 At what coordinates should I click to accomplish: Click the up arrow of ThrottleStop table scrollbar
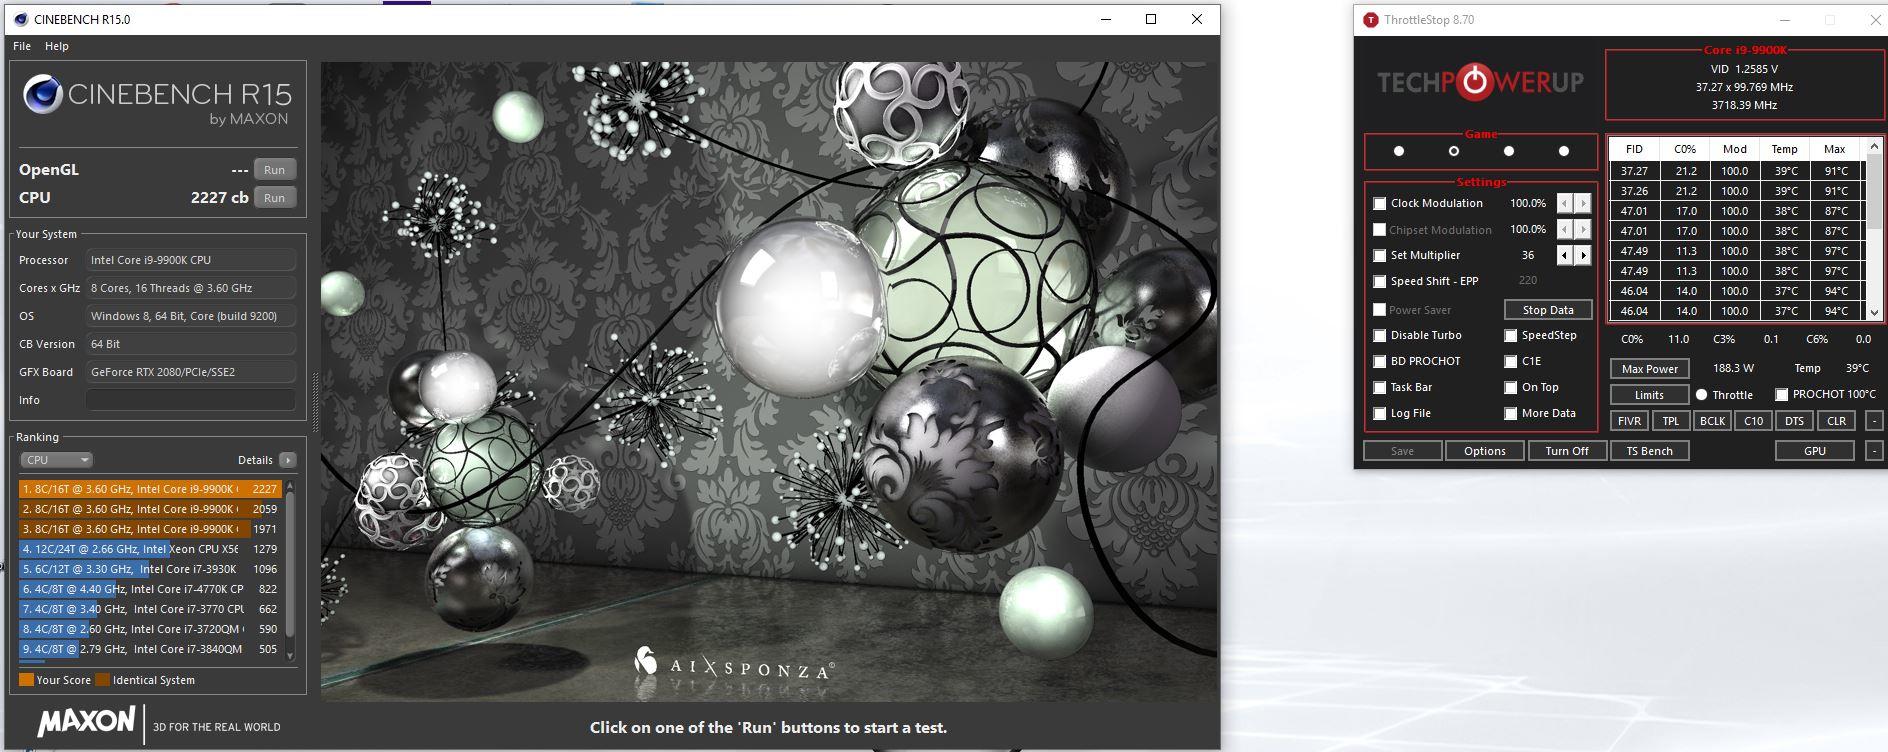tap(1874, 147)
